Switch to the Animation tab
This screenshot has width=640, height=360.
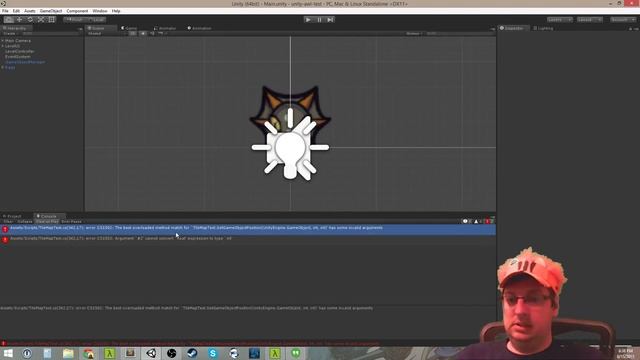pos(199,28)
